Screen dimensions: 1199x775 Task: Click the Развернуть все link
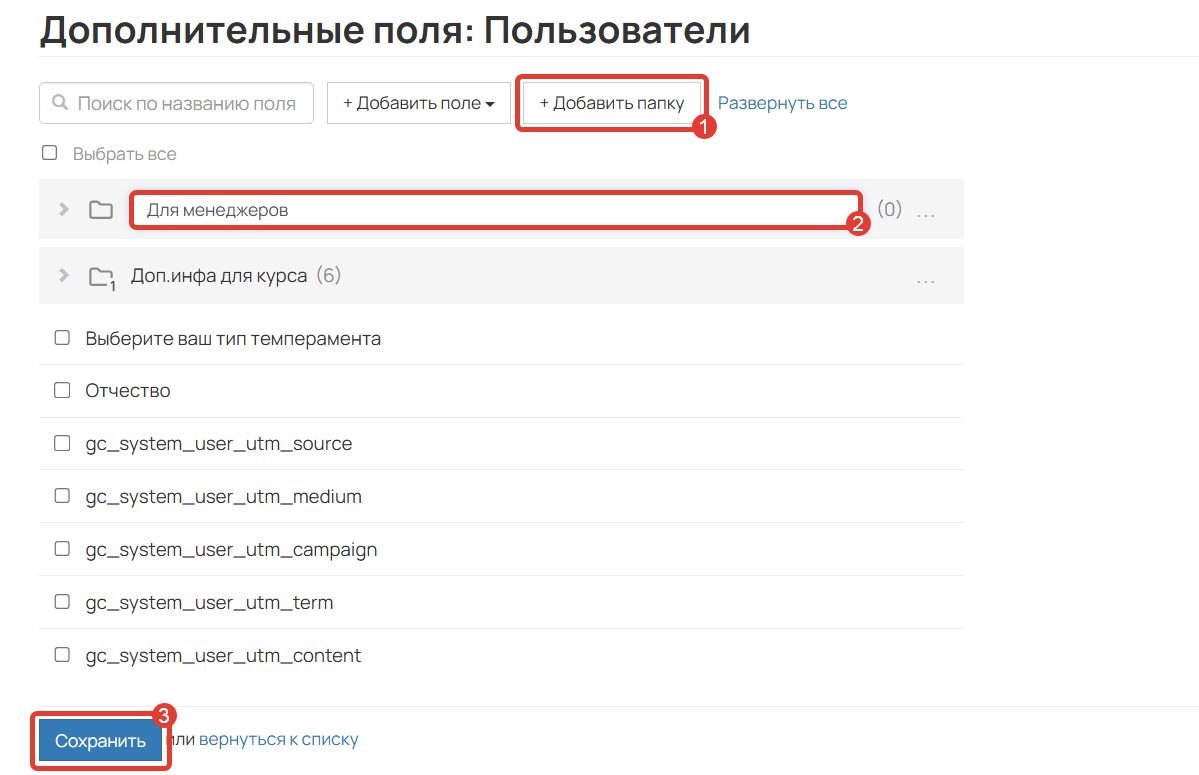782,103
